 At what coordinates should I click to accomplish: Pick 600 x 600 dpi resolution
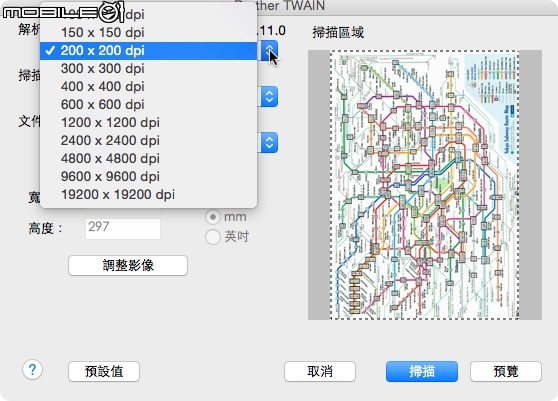[148, 105]
